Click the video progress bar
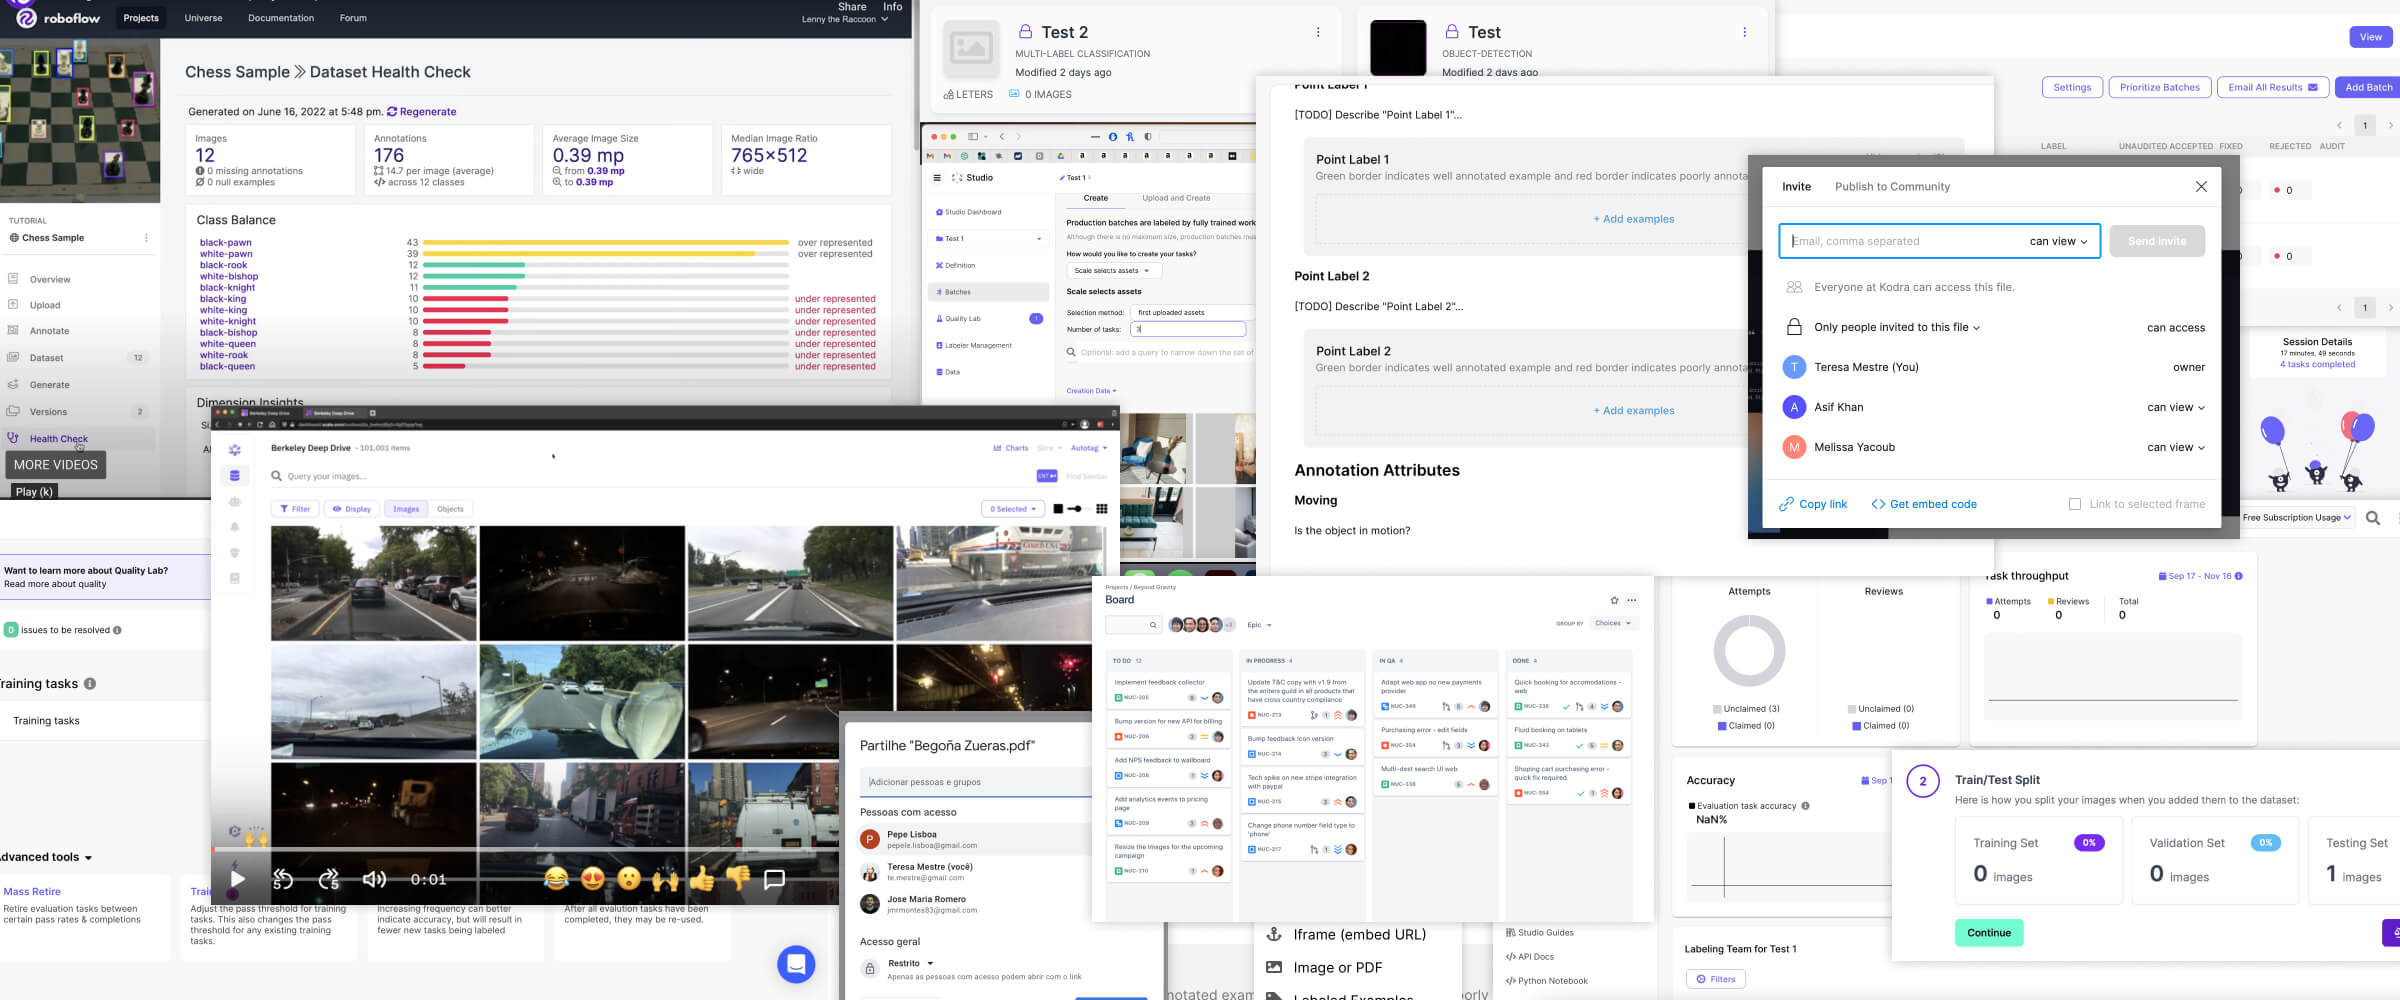2400x1000 pixels. [x=525, y=850]
